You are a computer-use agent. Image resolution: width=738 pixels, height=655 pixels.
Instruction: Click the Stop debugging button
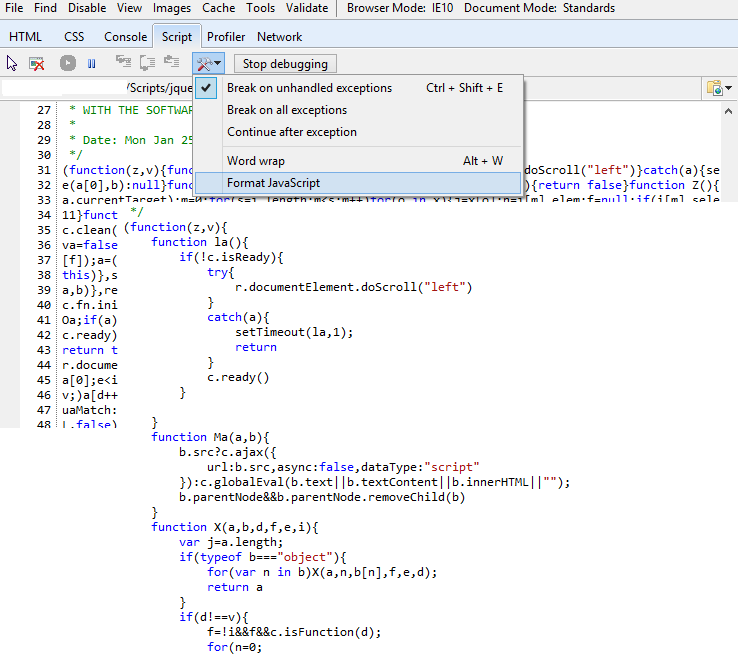click(285, 64)
